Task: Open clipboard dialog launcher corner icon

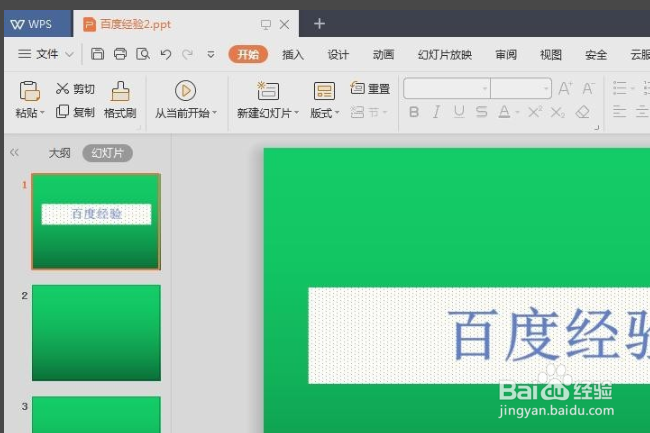Action: tap(138, 128)
